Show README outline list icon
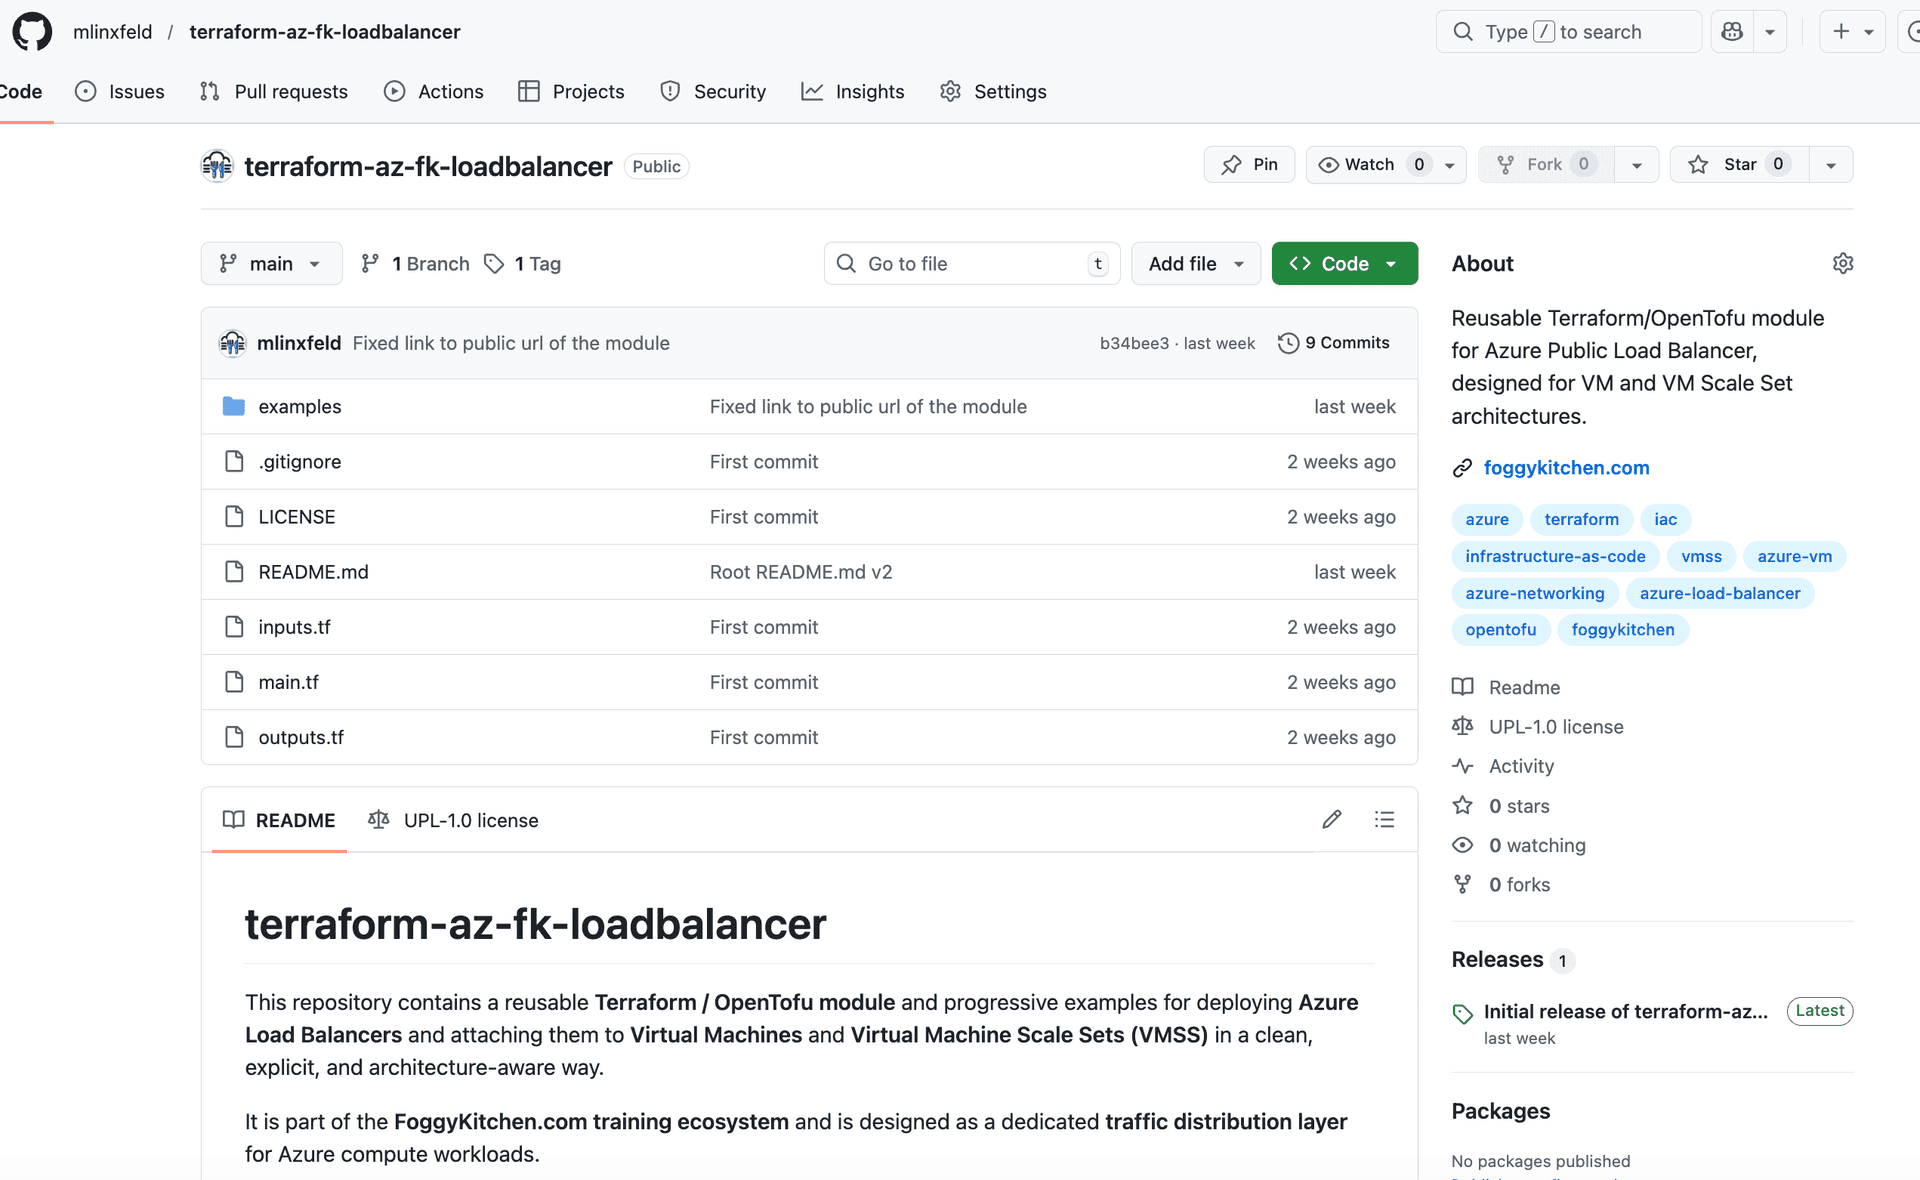1920x1180 pixels. point(1384,820)
